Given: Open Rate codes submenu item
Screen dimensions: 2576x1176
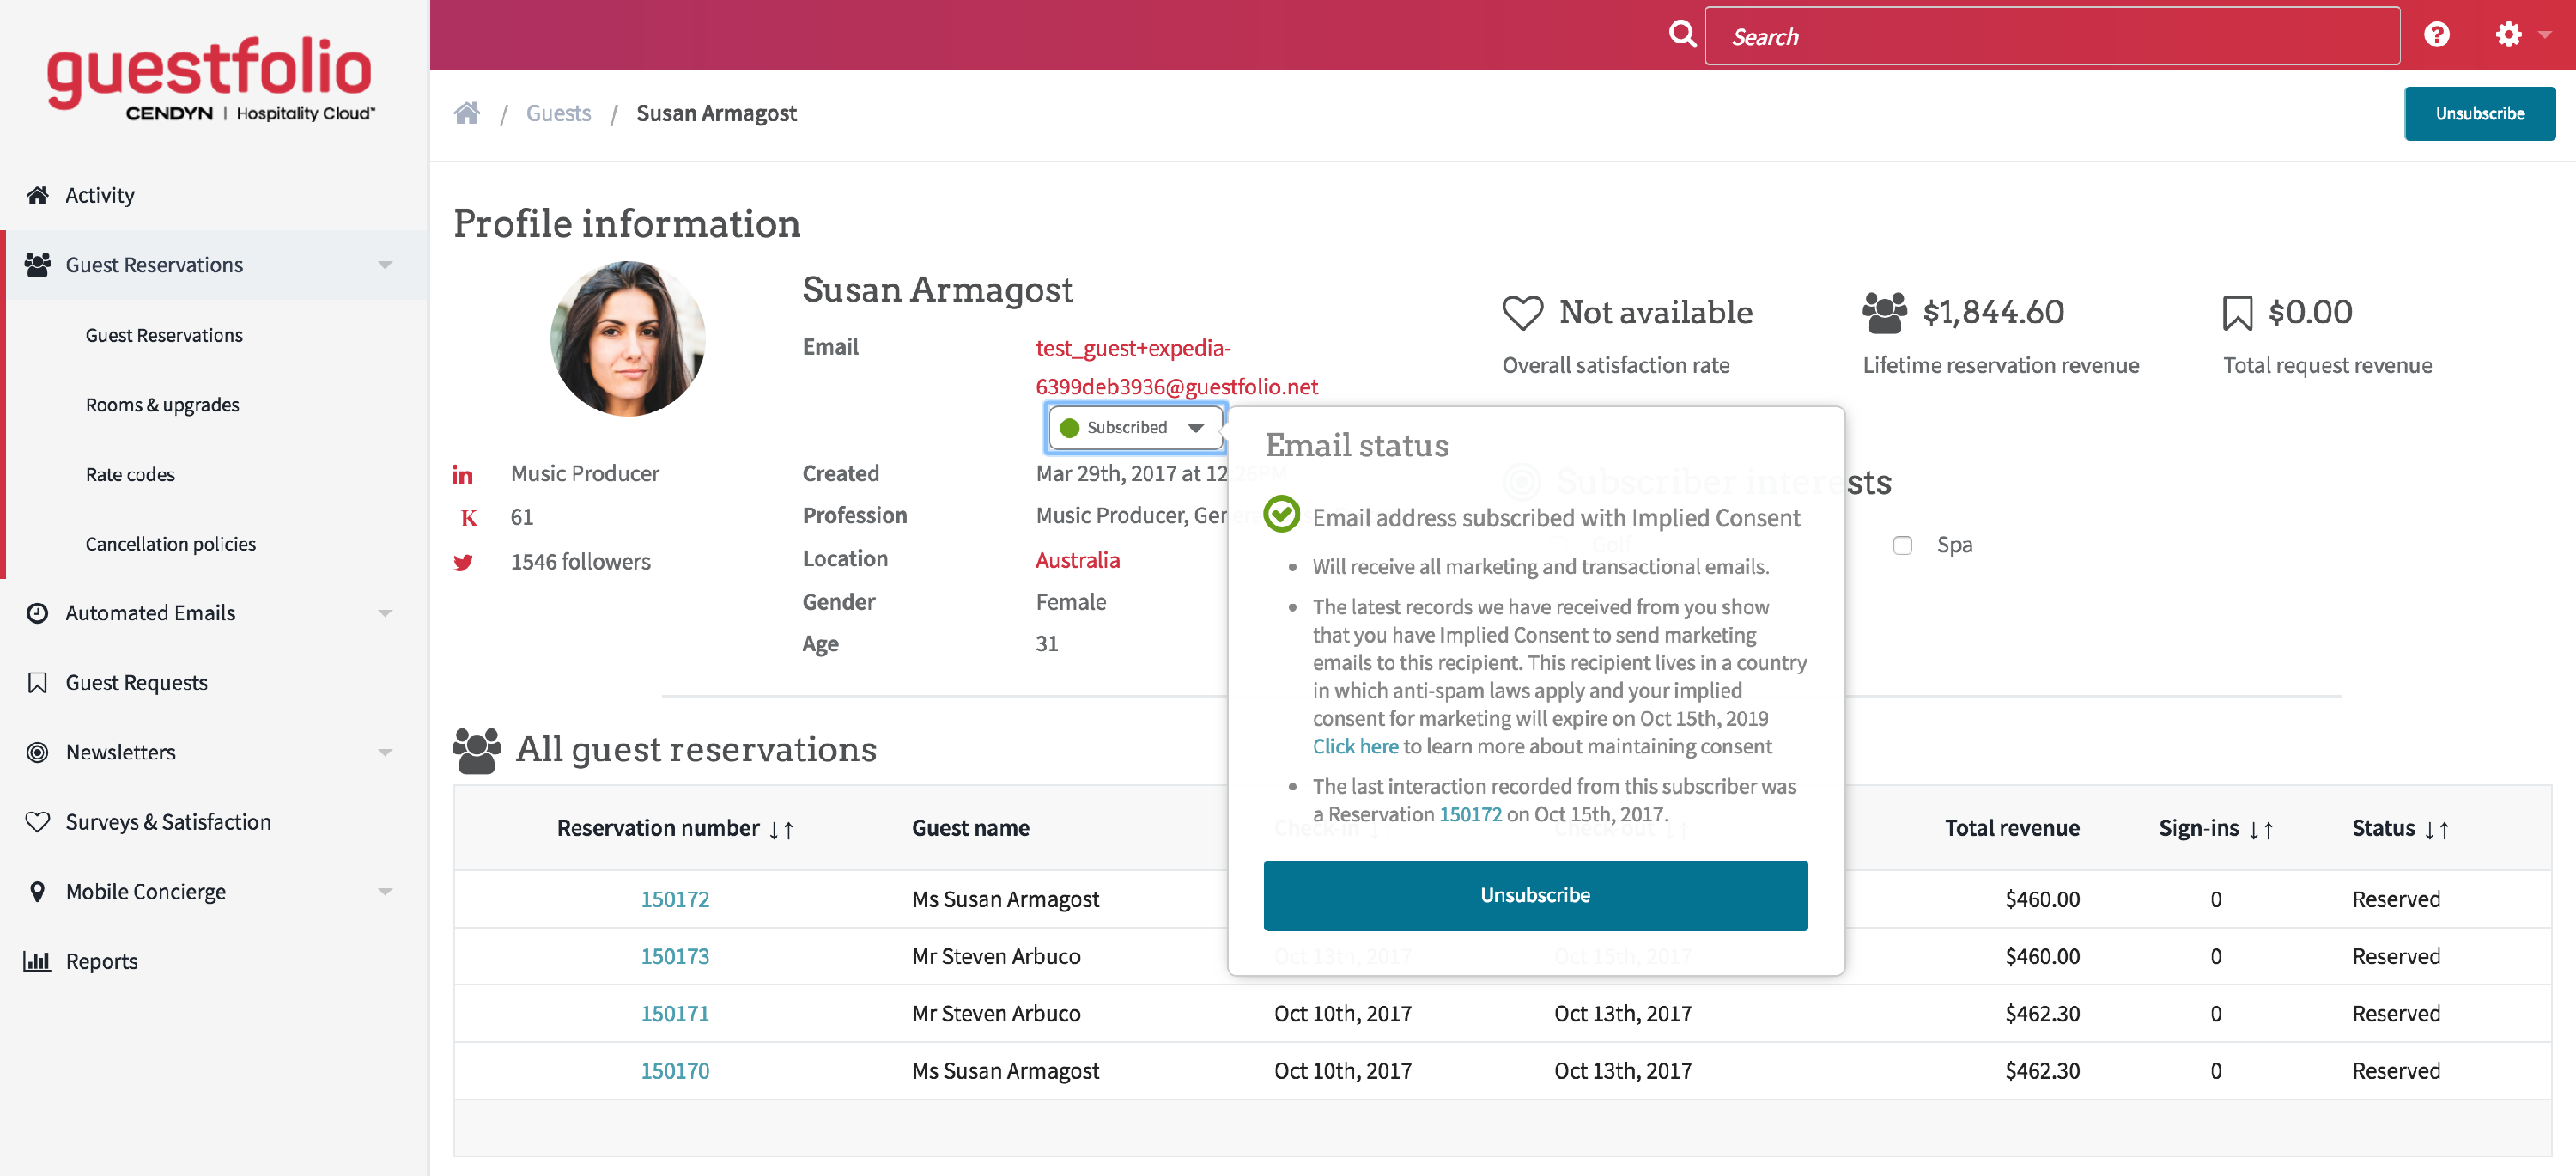Looking at the screenshot, I should pos(130,474).
